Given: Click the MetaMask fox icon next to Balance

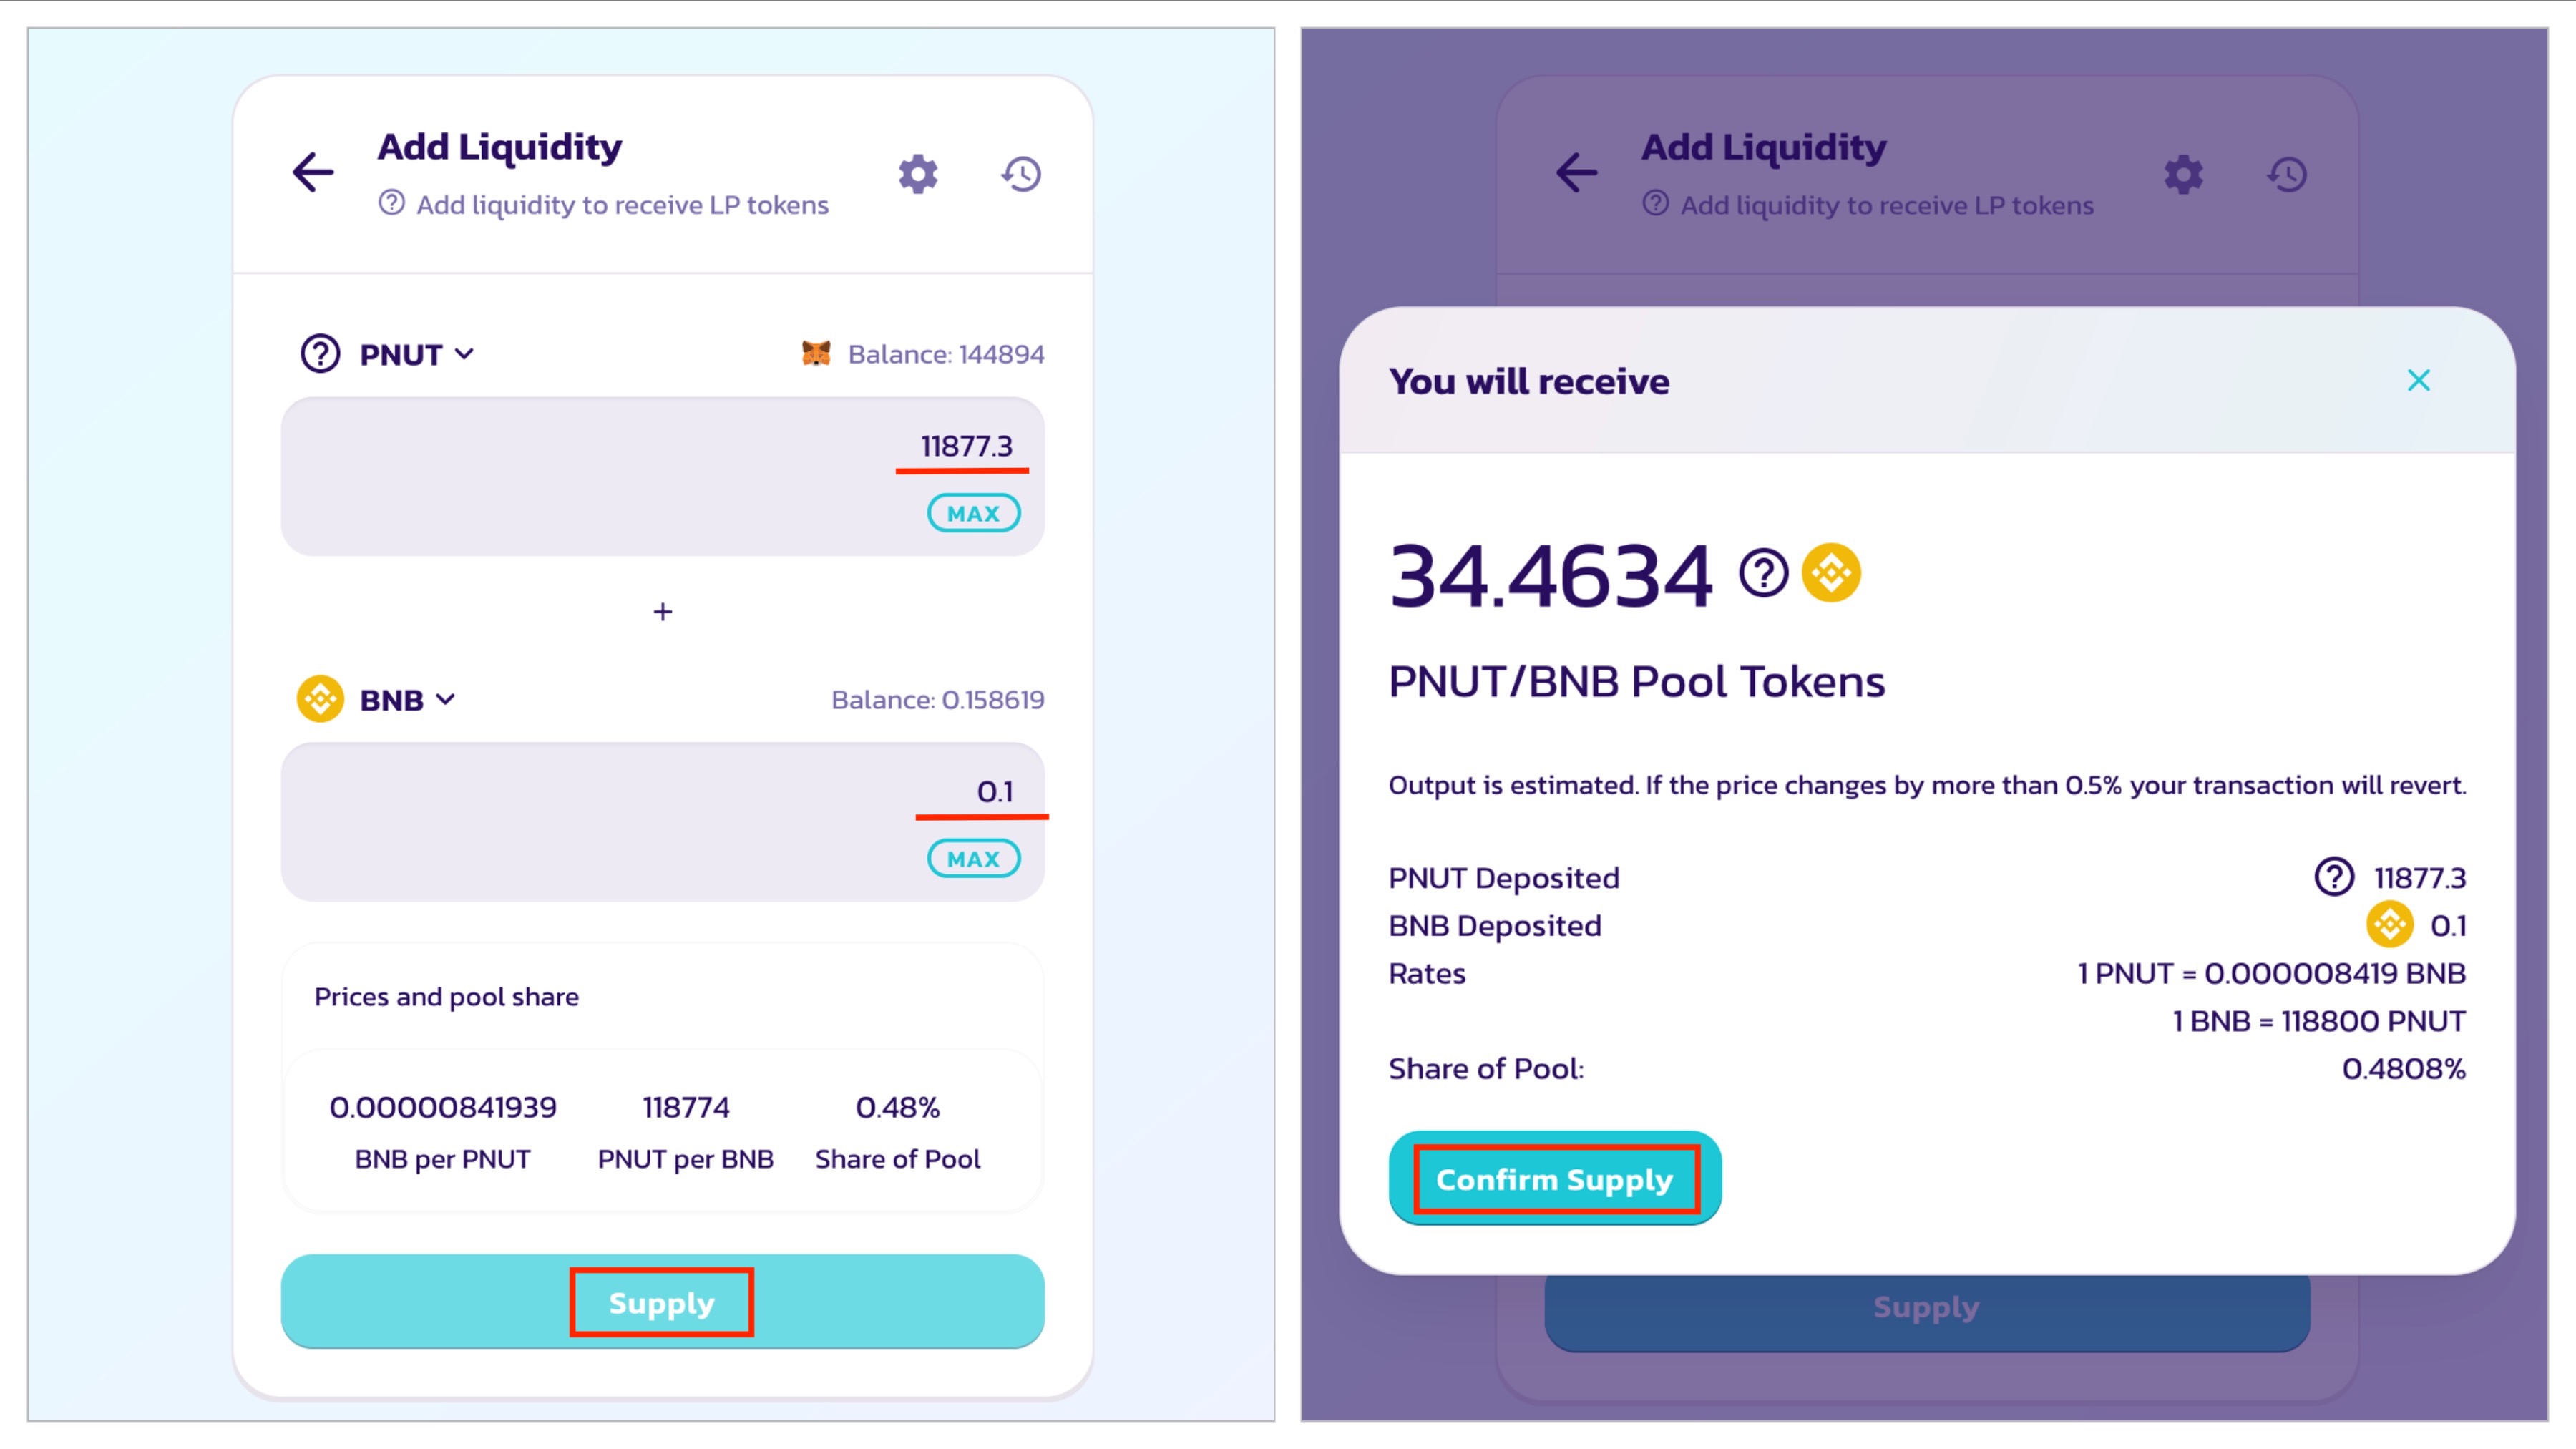Looking at the screenshot, I should [x=816, y=353].
